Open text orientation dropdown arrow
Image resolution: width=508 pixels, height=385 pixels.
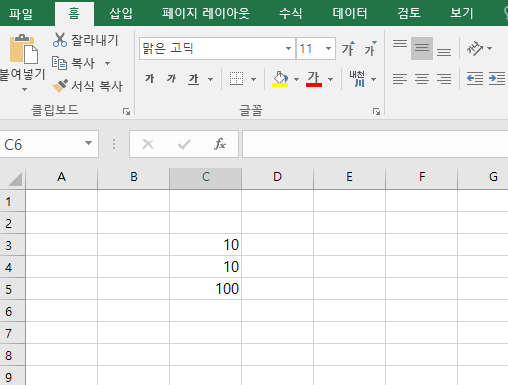489,49
